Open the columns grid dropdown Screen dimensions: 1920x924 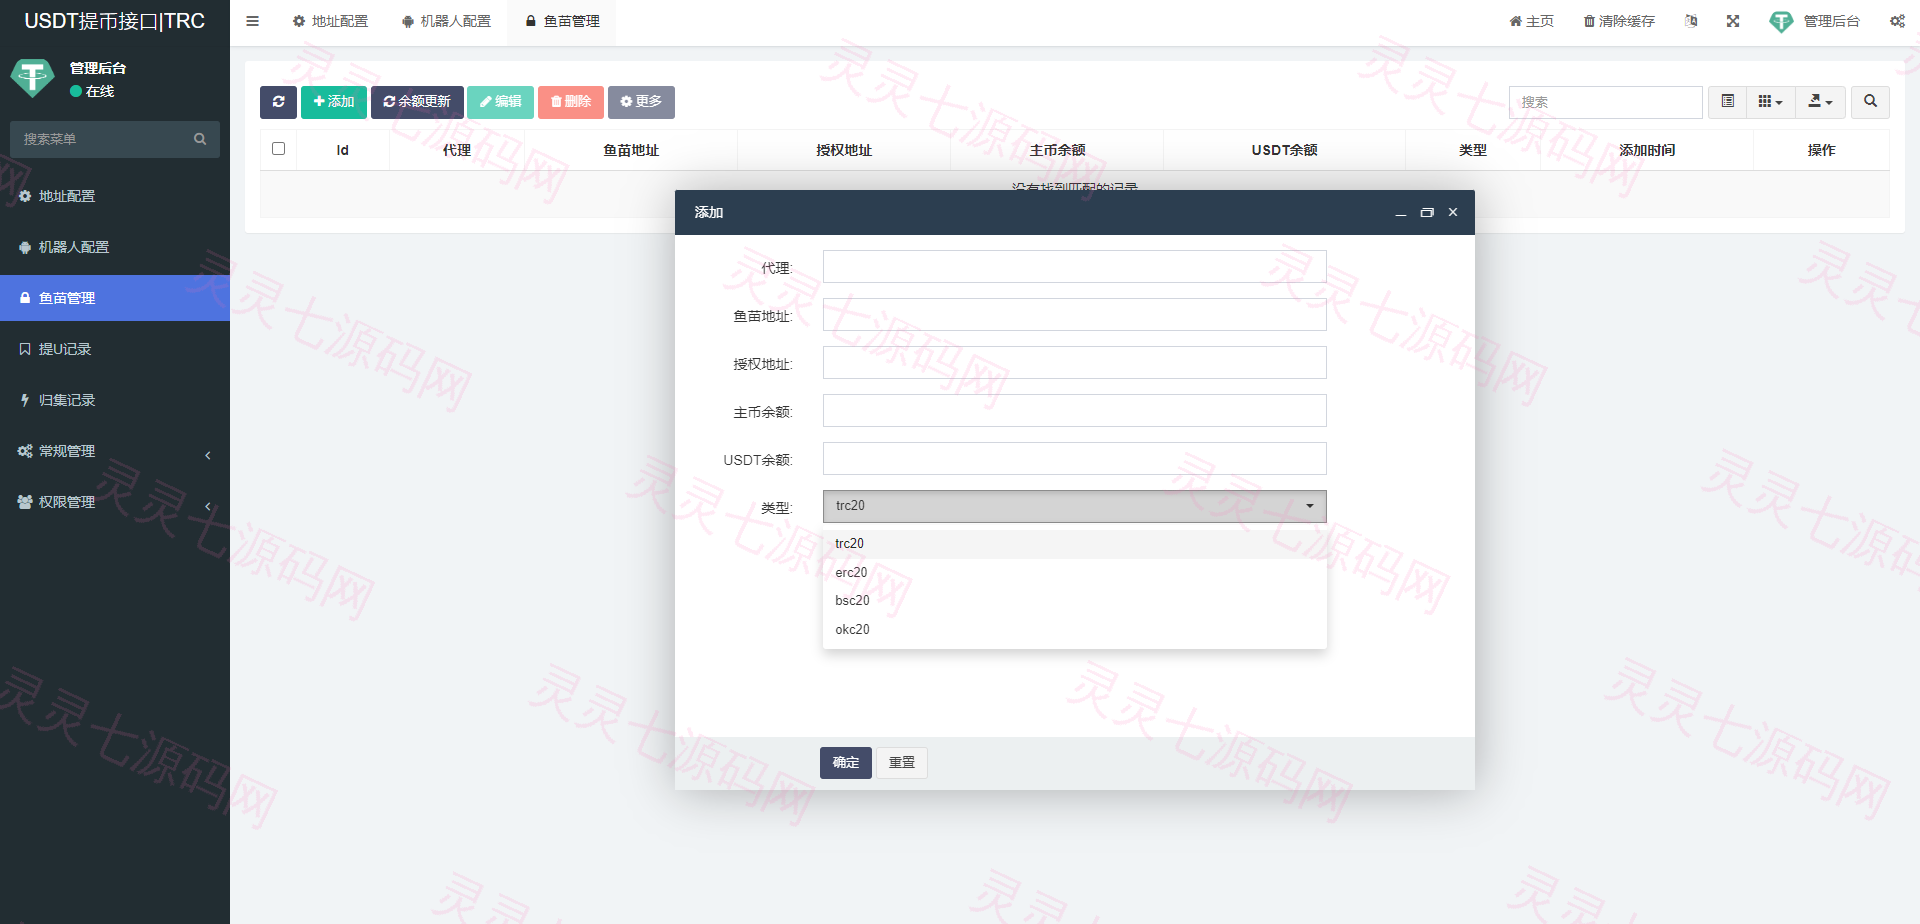[x=1771, y=102]
